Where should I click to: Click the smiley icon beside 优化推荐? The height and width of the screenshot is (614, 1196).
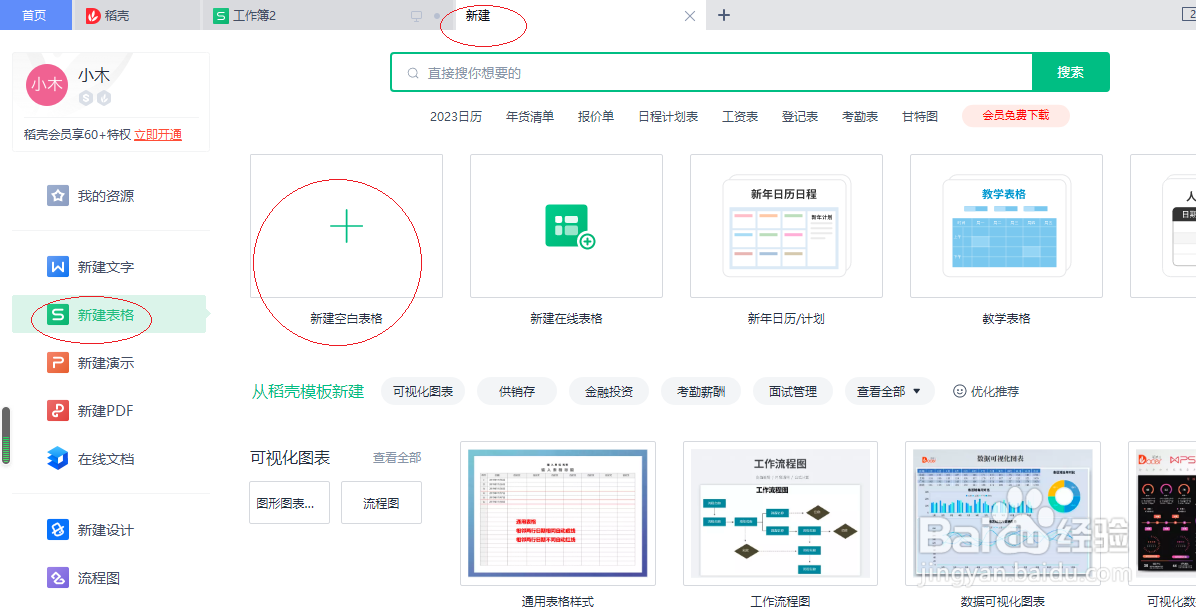[x=960, y=391]
